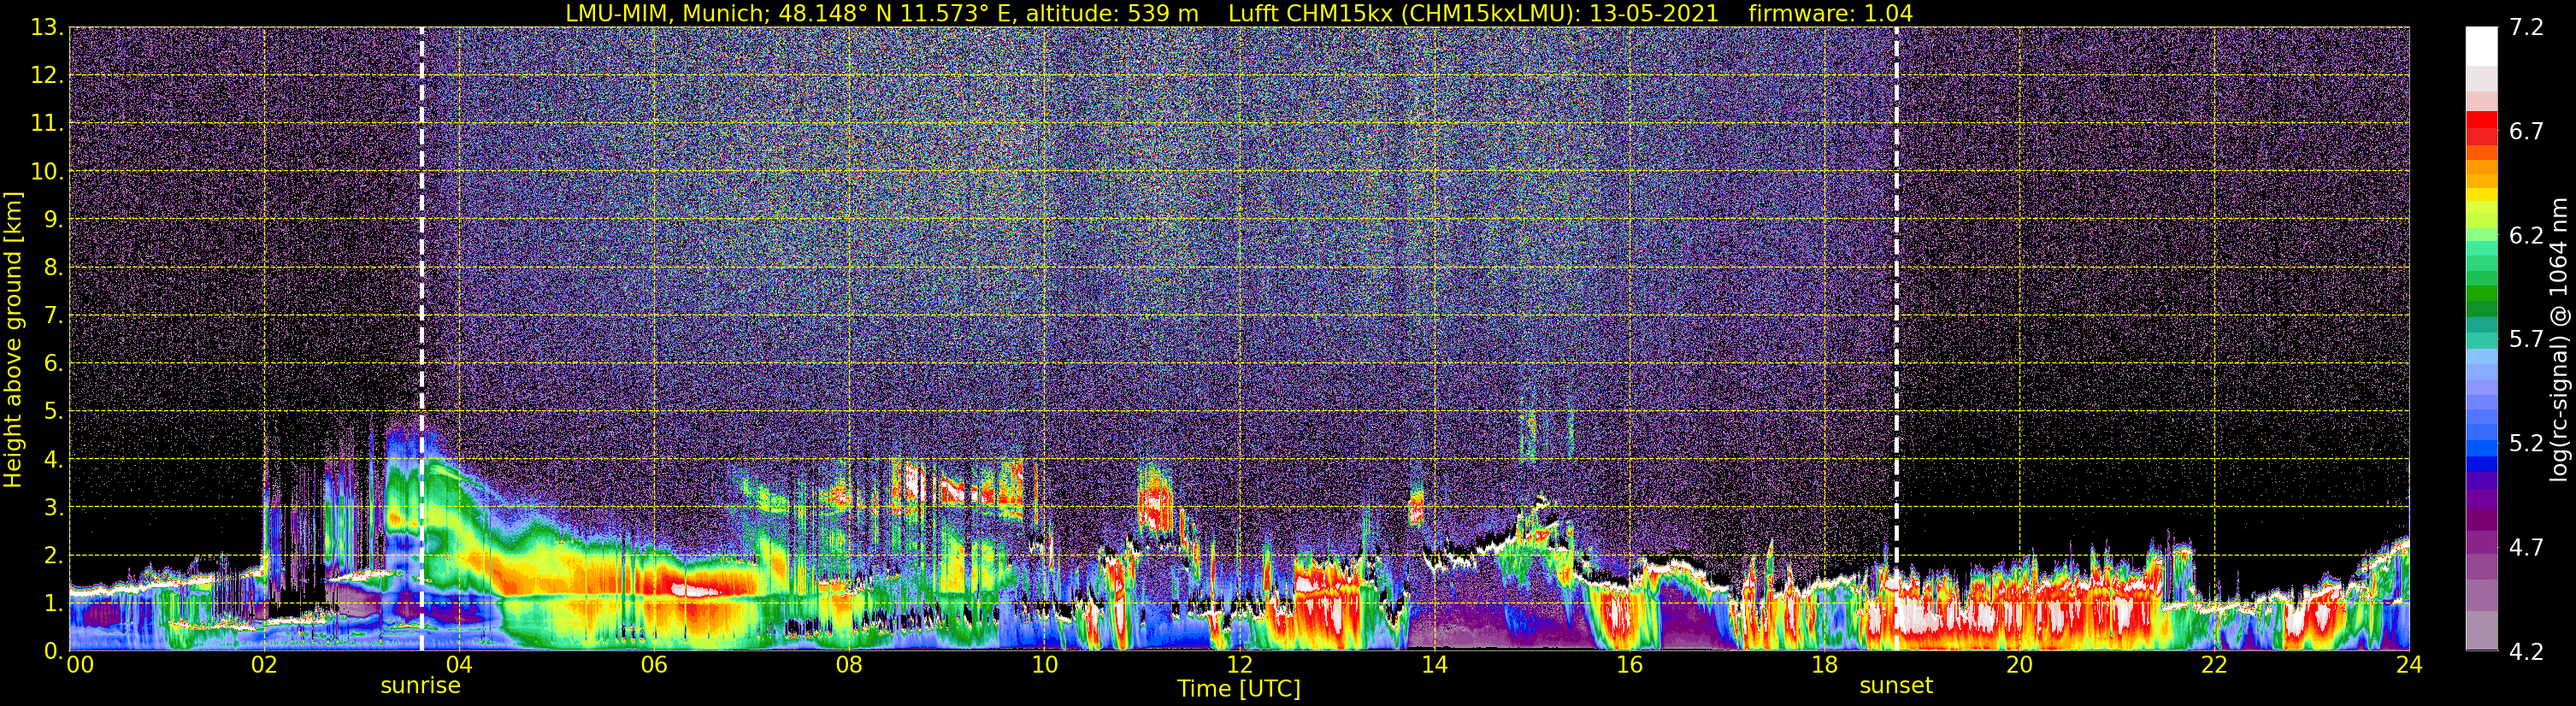2576x706 pixels.
Task: Click the 'sunrise' label below axis
Action: coord(421,686)
